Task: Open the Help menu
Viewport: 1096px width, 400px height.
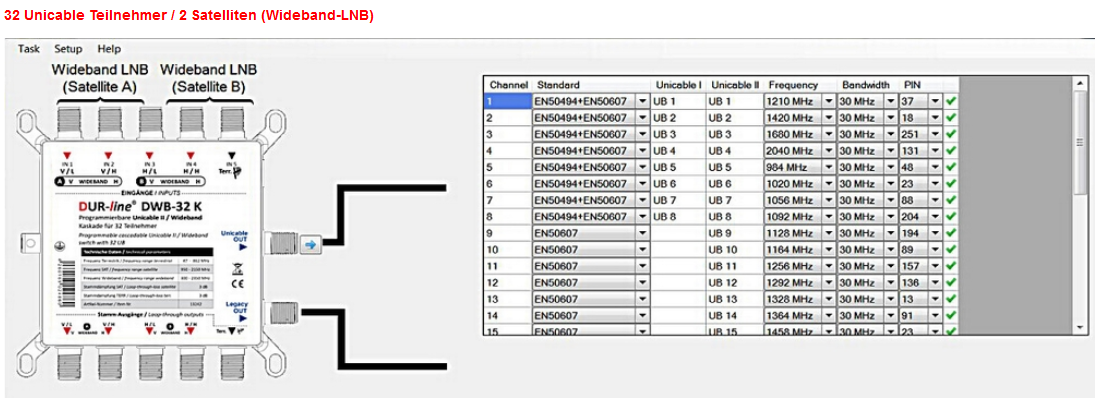Action: pos(109,48)
